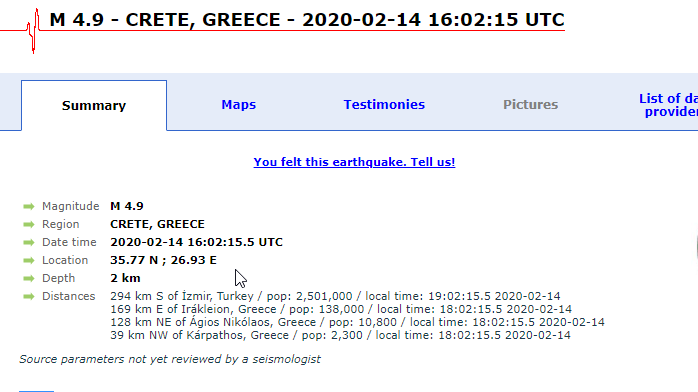Click the İzmir, Turkey distance line
The width and height of the screenshot is (698, 392).
(335, 296)
